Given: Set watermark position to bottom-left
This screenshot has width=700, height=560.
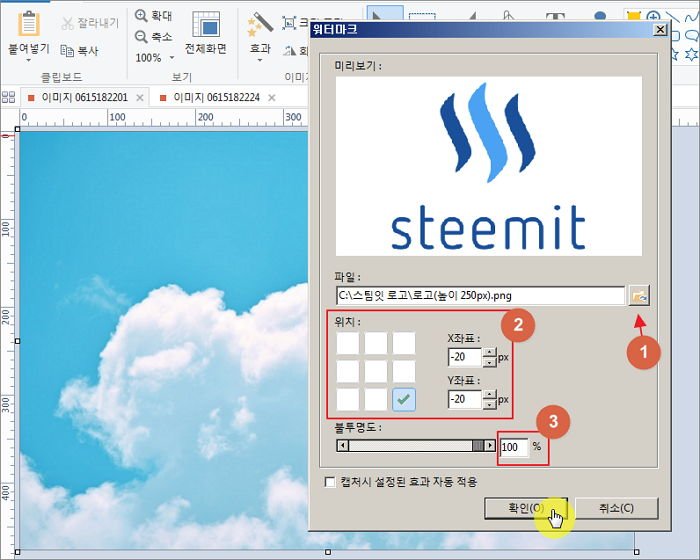Looking at the screenshot, I should point(347,399).
